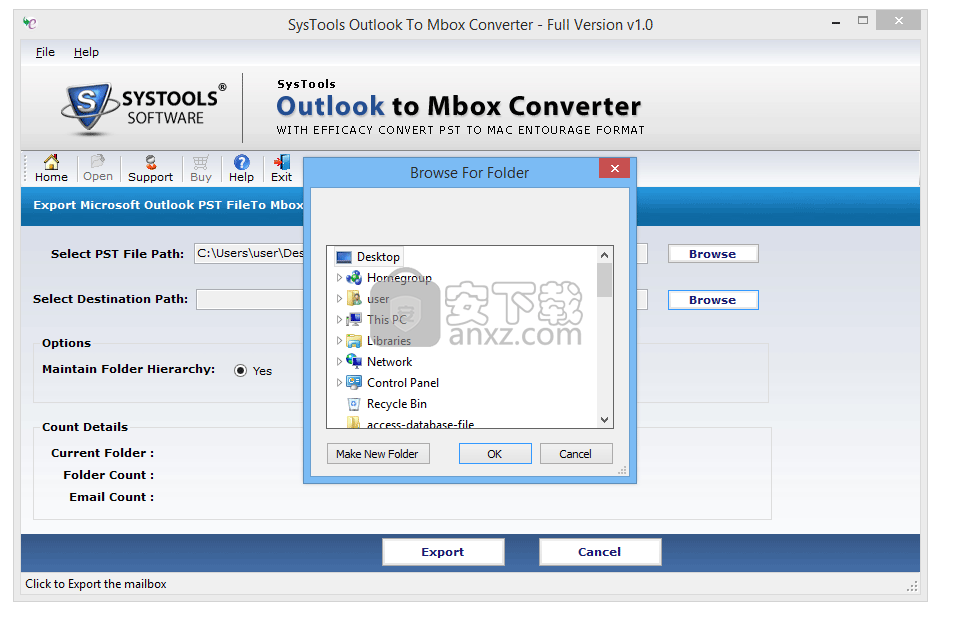
Task: Click the main window Cancel button
Action: (599, 552)
